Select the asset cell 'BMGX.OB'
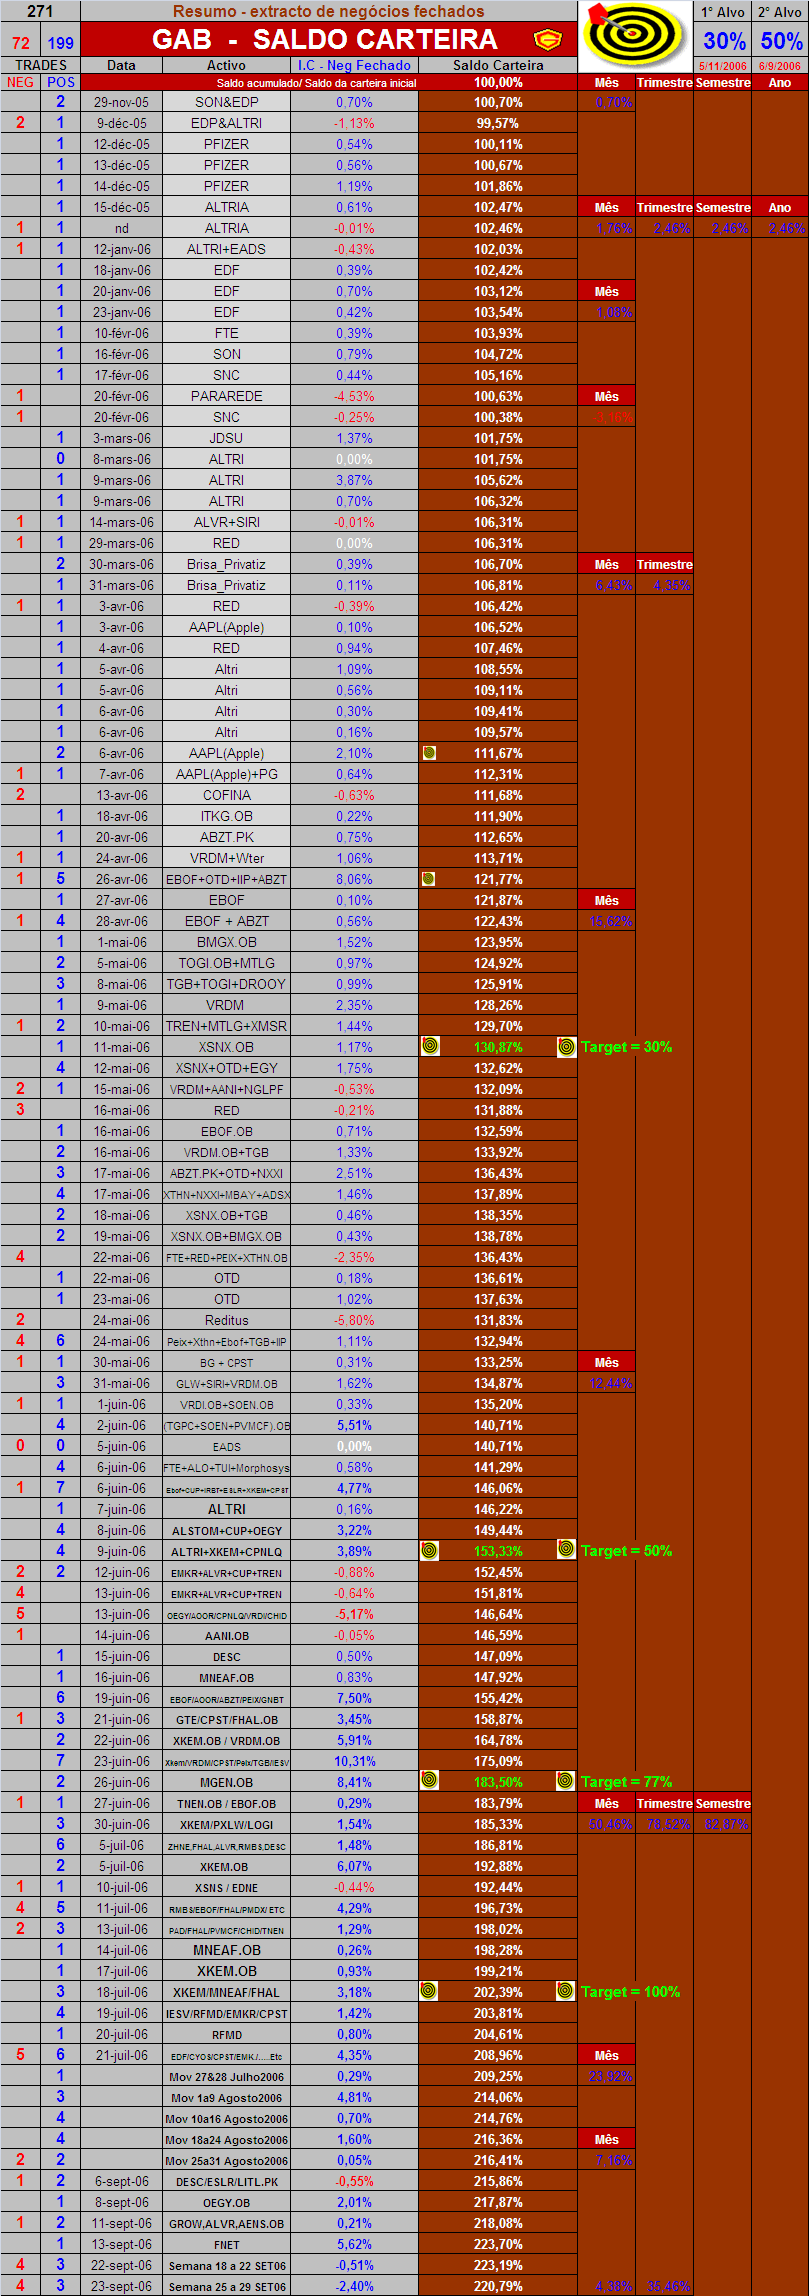 coord(226,942)
